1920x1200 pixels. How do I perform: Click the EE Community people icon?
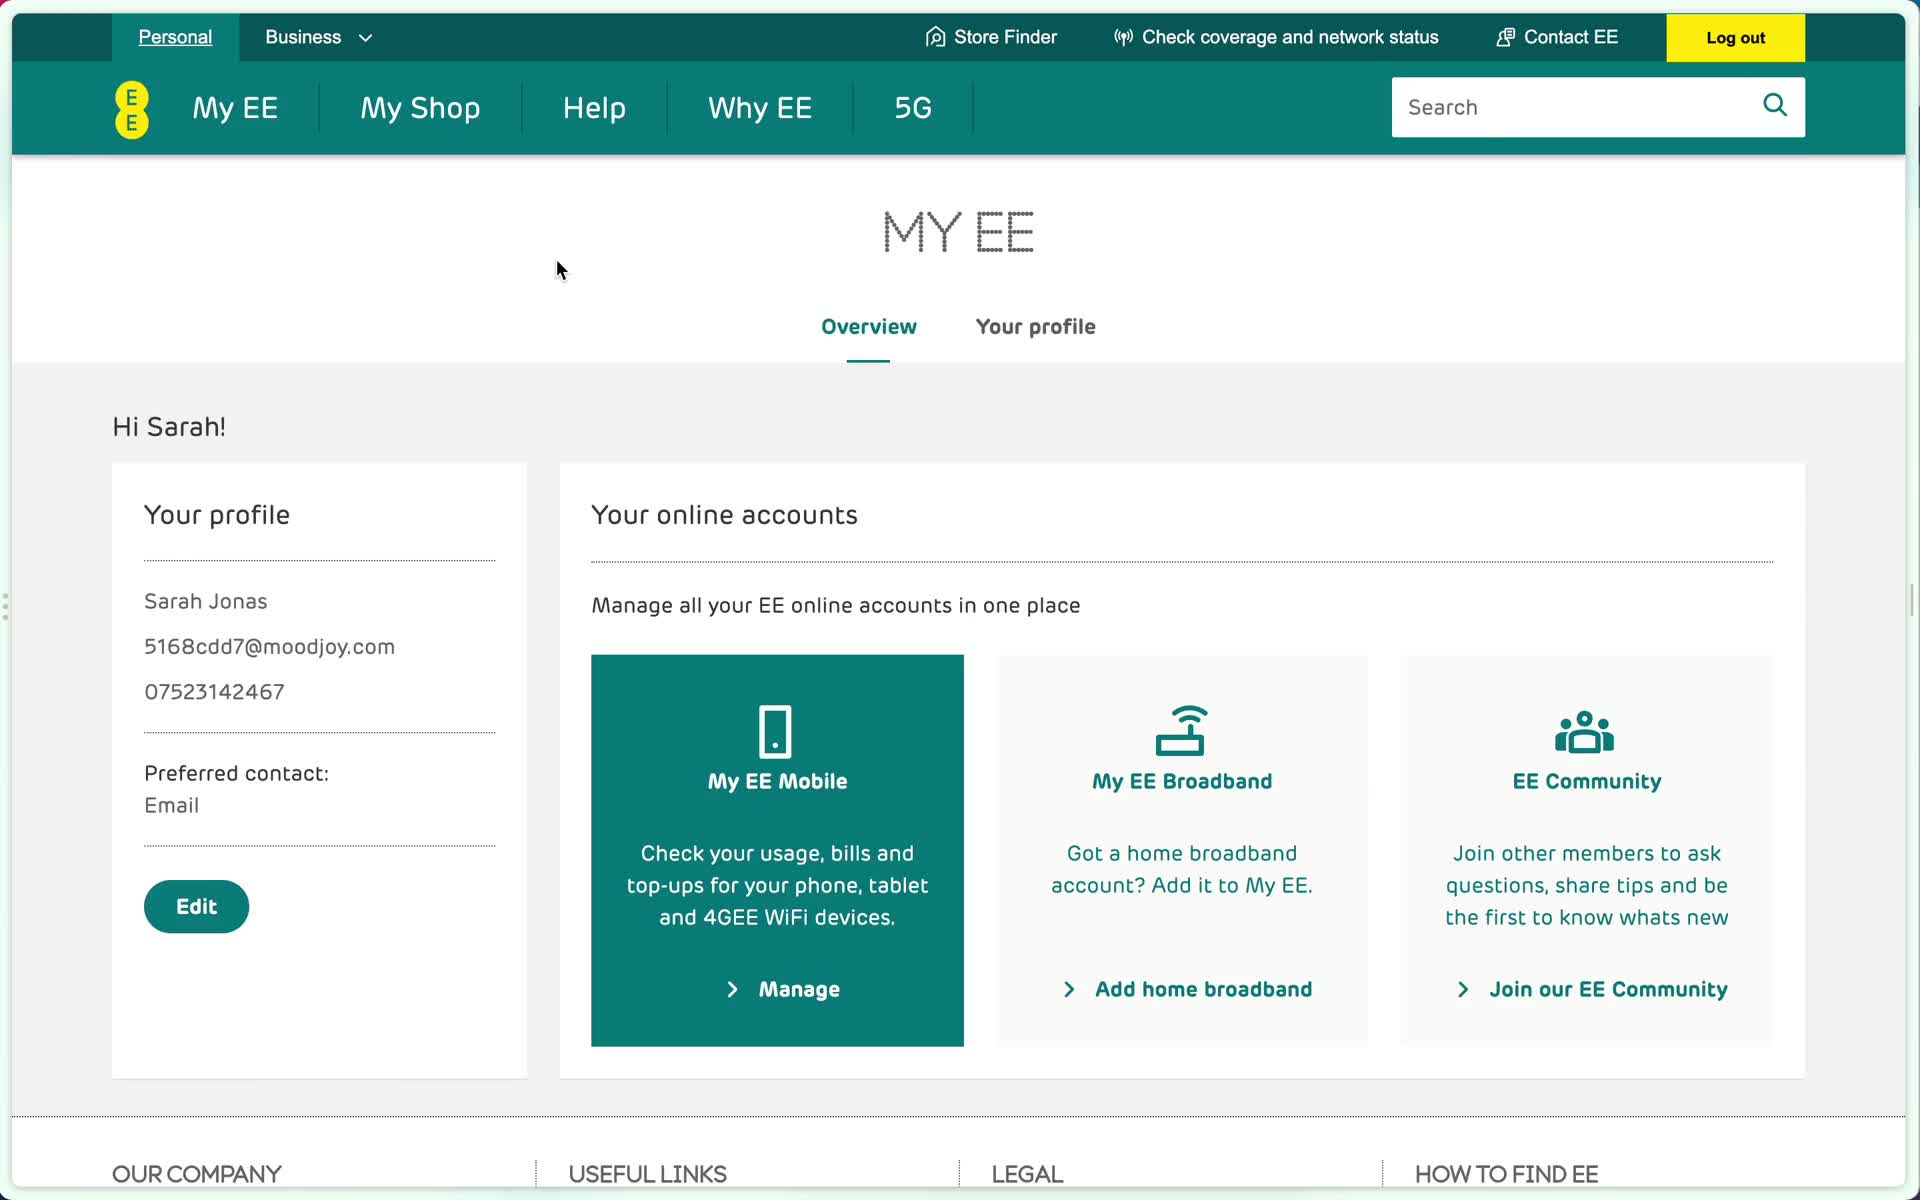(1585, 732)
